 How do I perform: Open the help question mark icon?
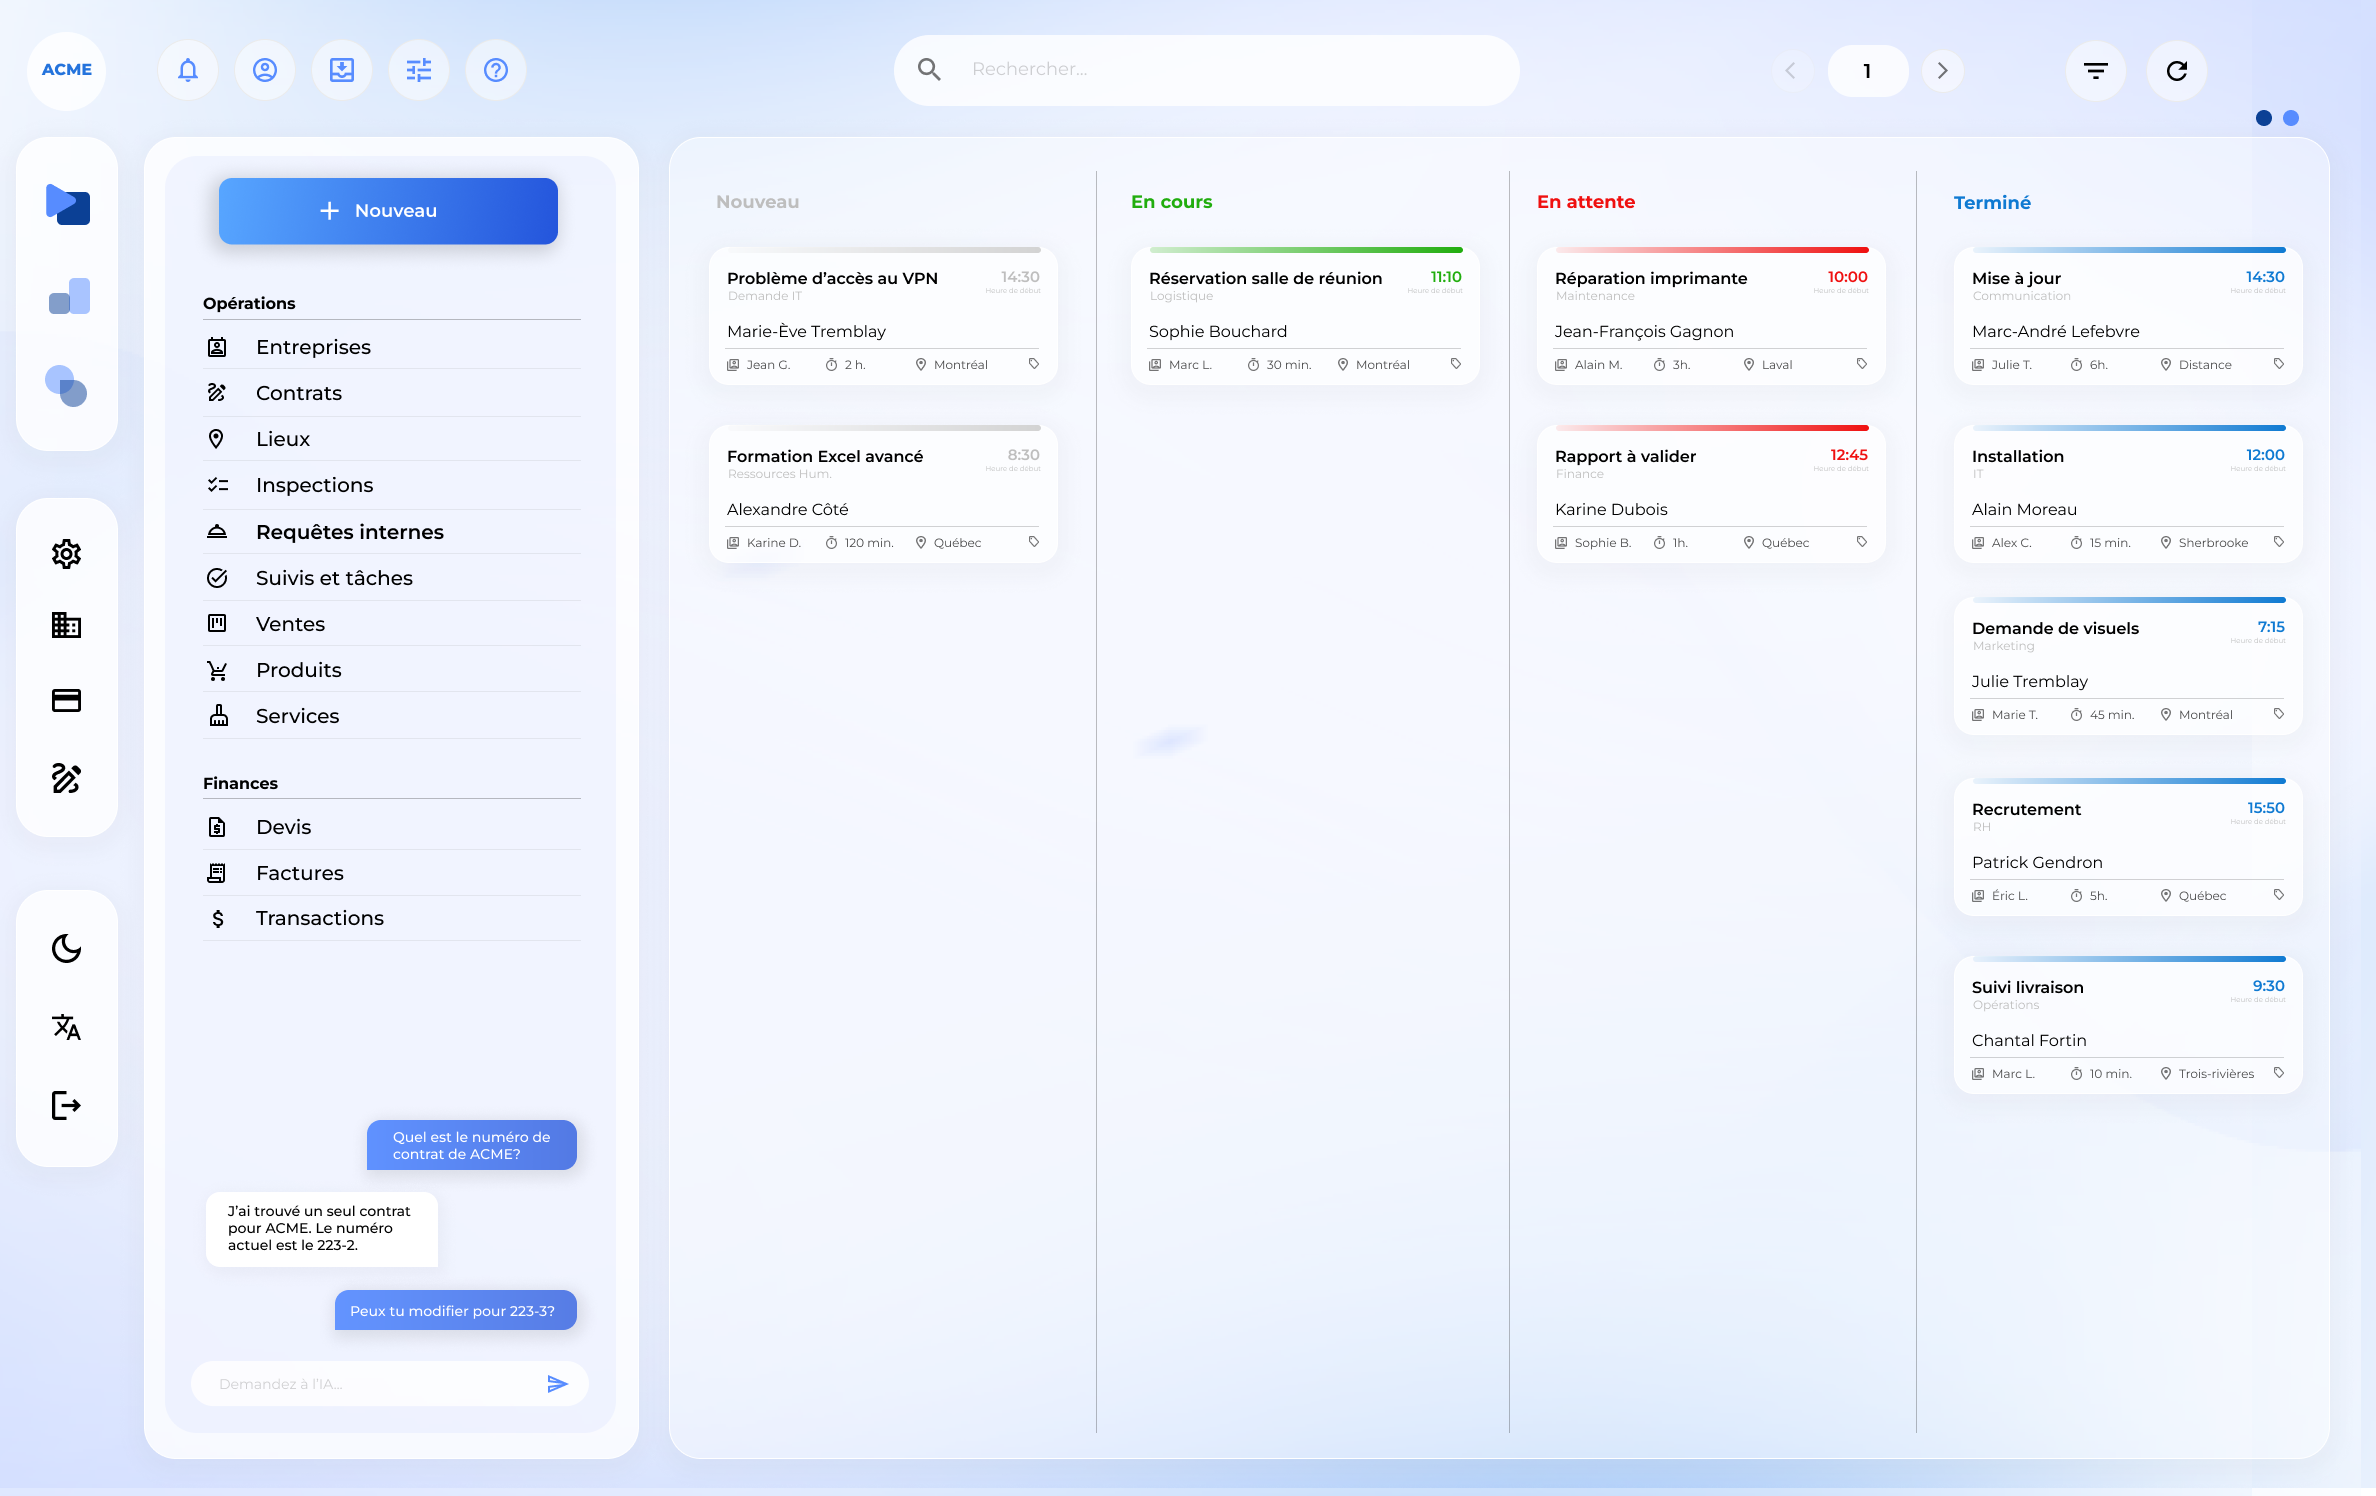(496, 70)
